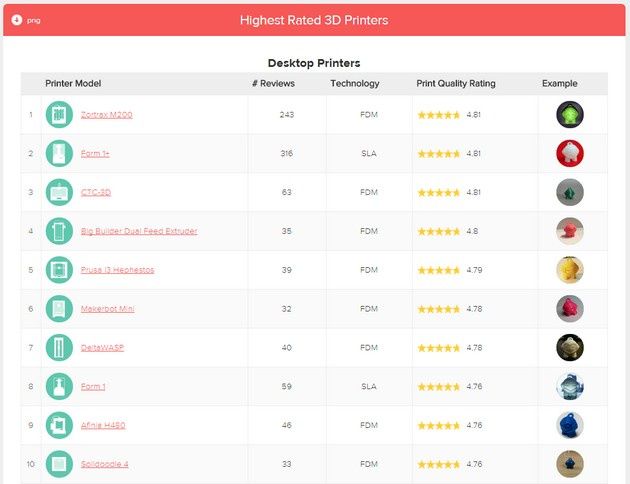Click the Zortrax M200 printer icon
Screen dimensions: 630x484
[59, 114]
